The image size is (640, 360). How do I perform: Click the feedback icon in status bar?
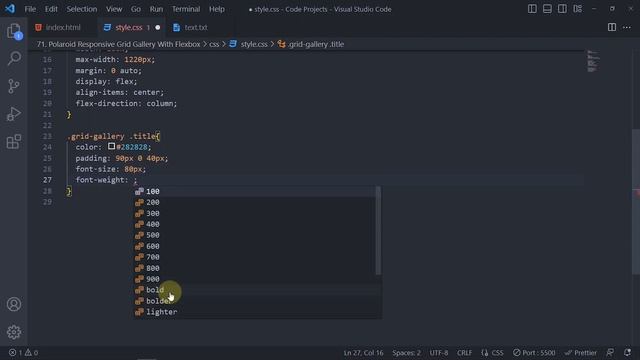click(x=610, y=352)
